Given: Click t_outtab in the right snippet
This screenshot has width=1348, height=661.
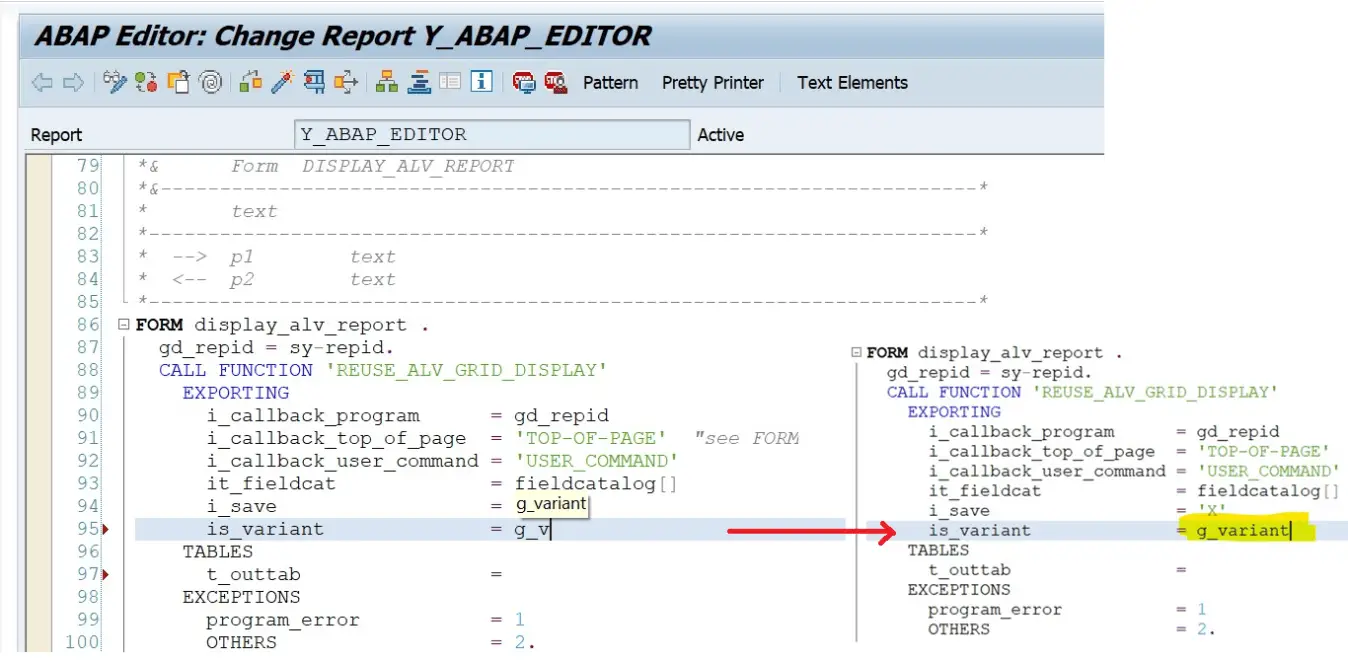Looking at the screenshot, I should pyautogui.click(x=969, y=570).
